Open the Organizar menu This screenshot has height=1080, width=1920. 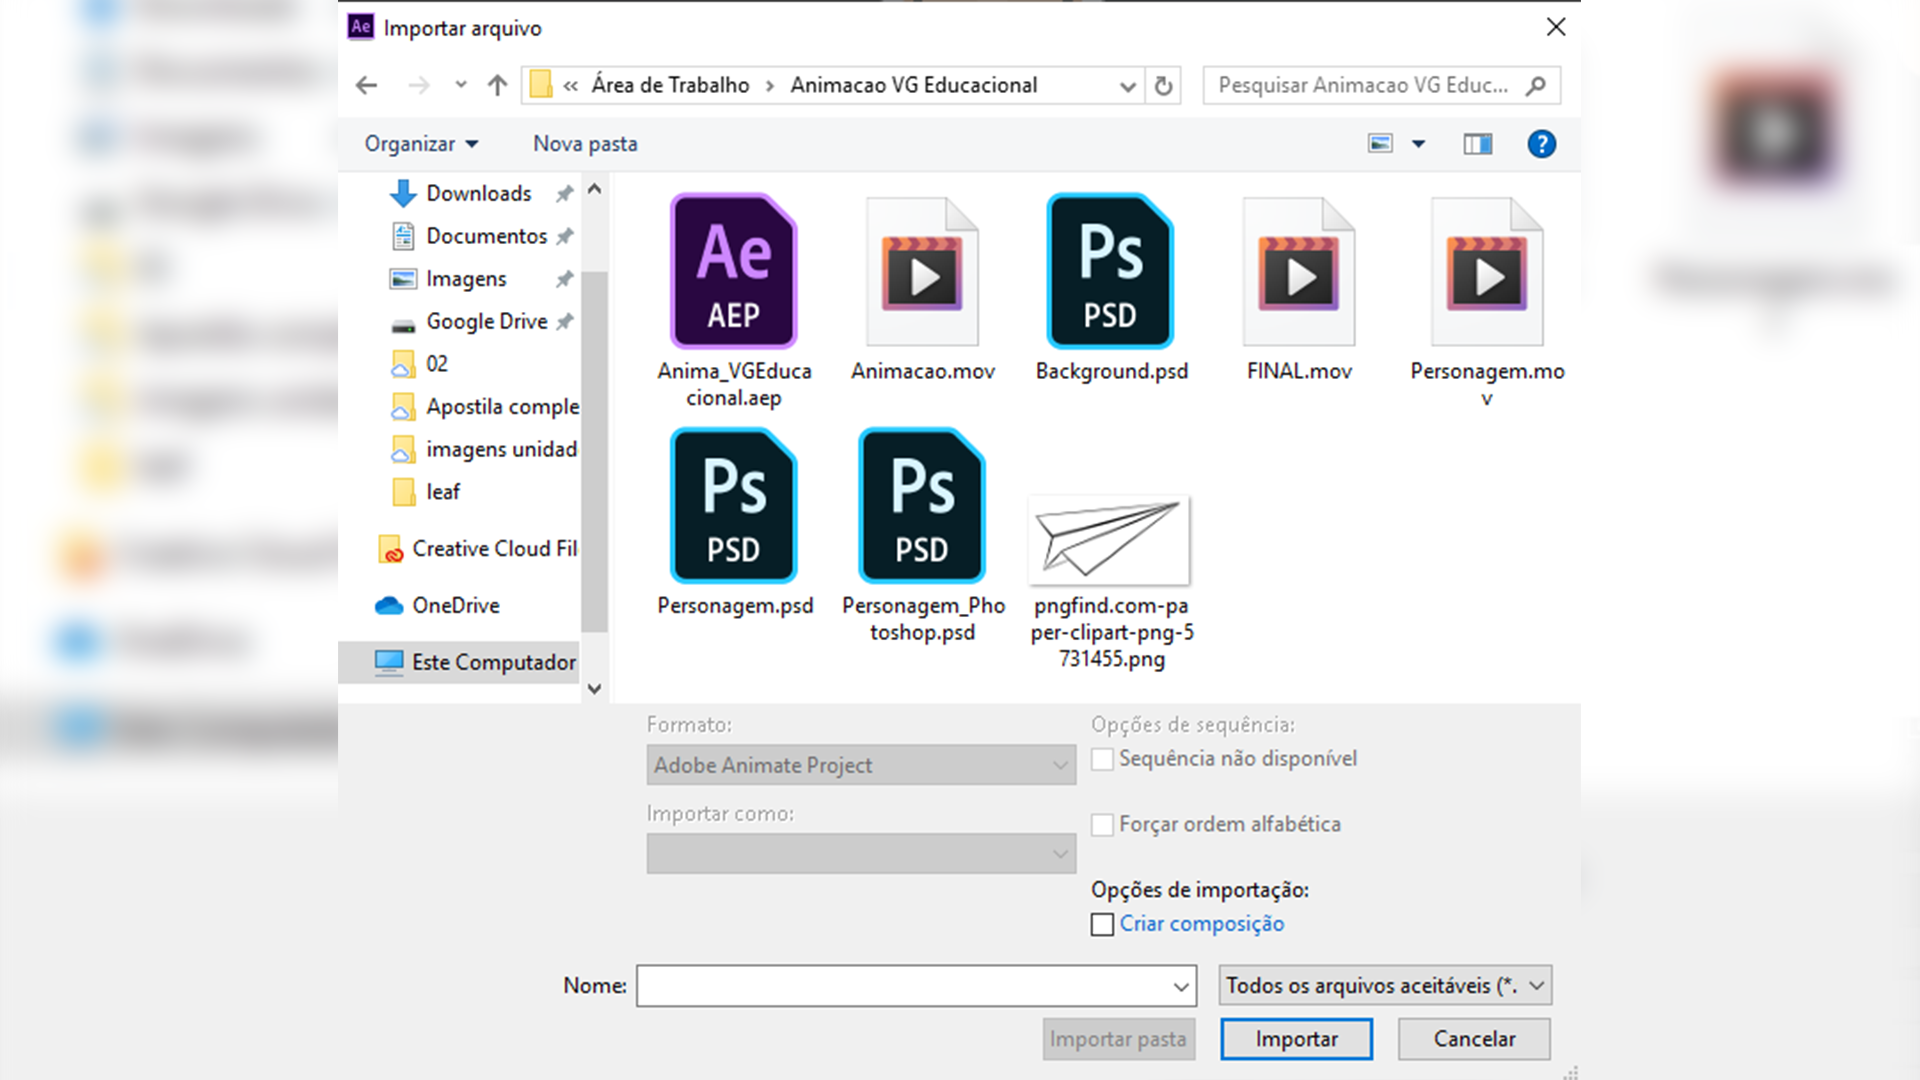(421, 144)
